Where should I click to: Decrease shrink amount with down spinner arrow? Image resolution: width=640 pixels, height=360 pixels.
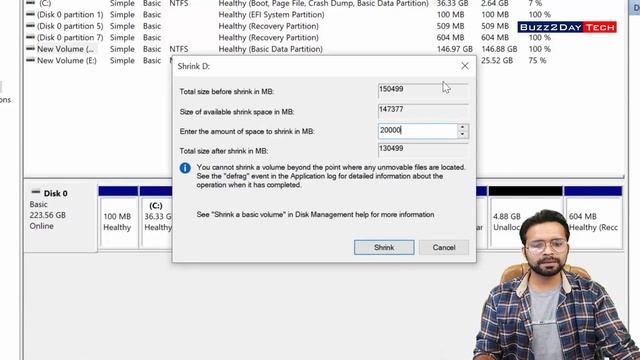point(462,135)
